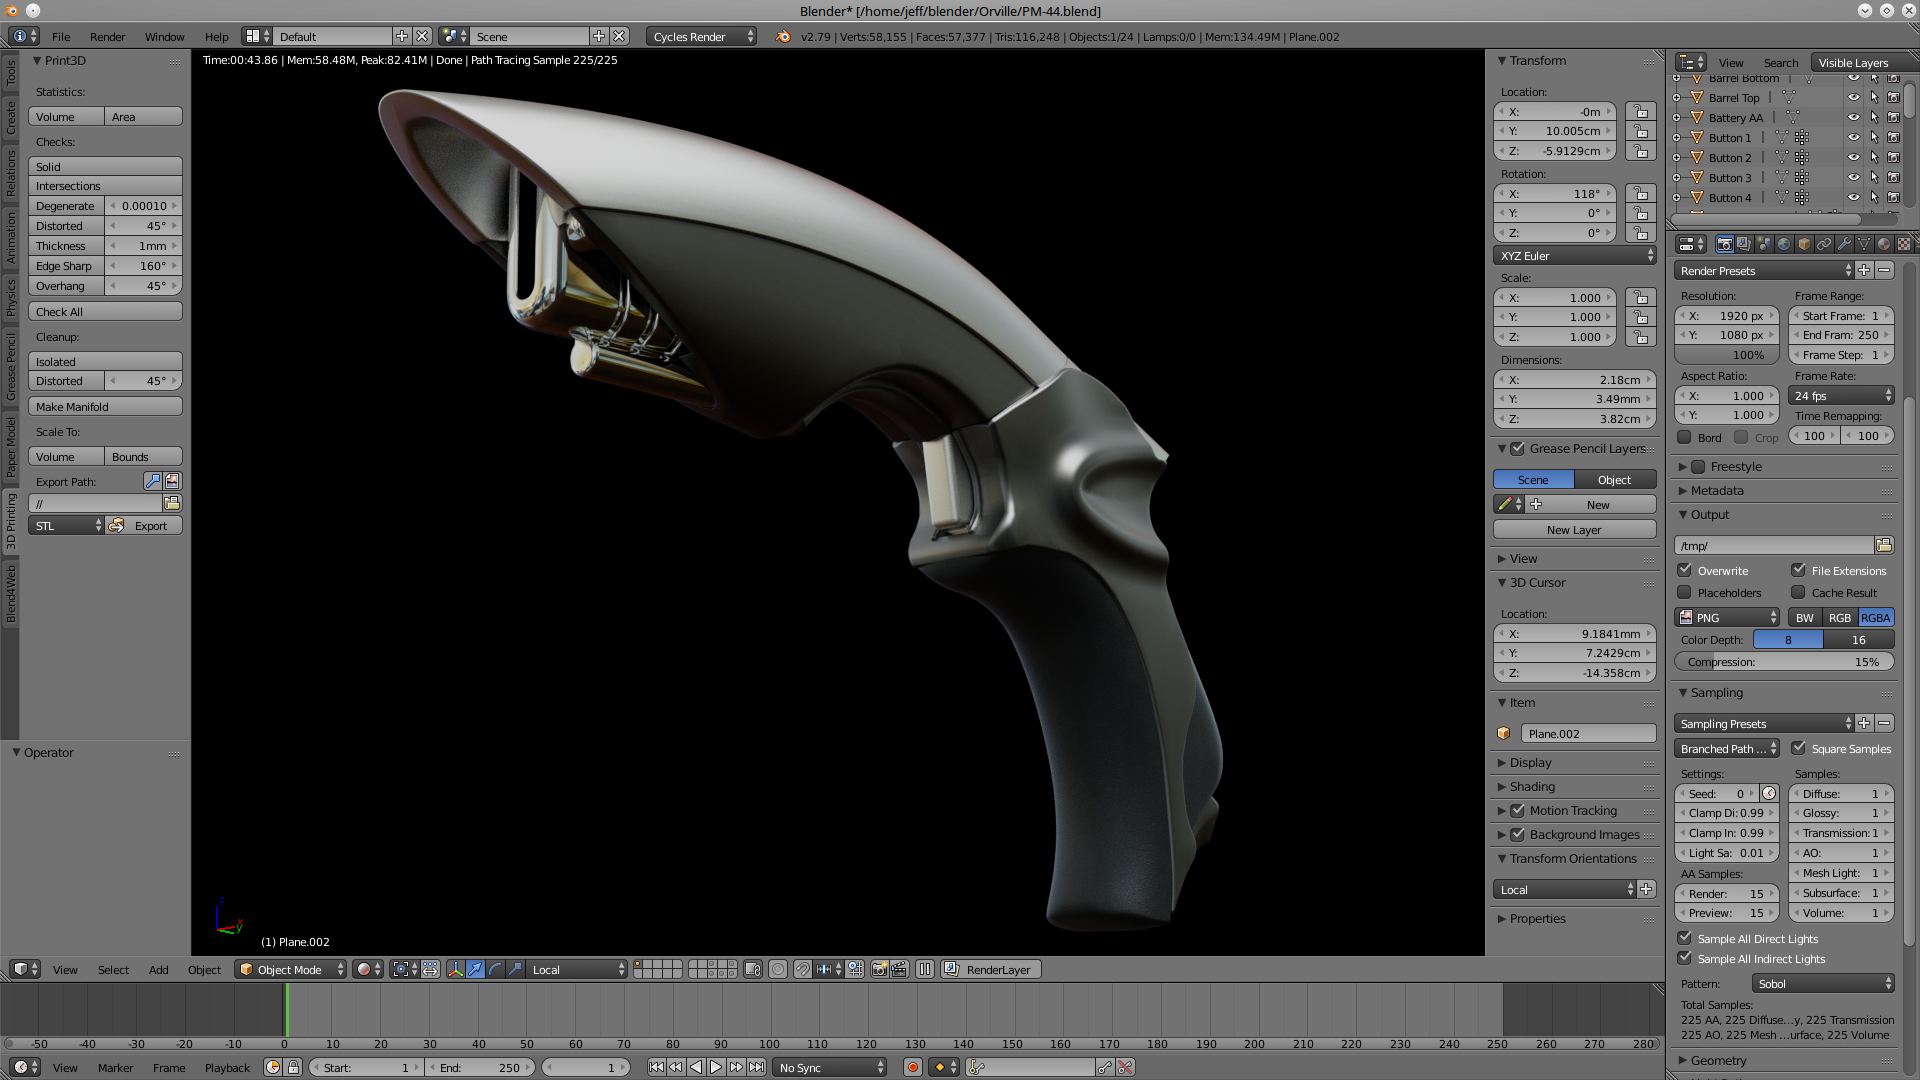Lock the Rotation X axis
This screenshot has height=1080, width=1920.
[x=1640, y=194]
